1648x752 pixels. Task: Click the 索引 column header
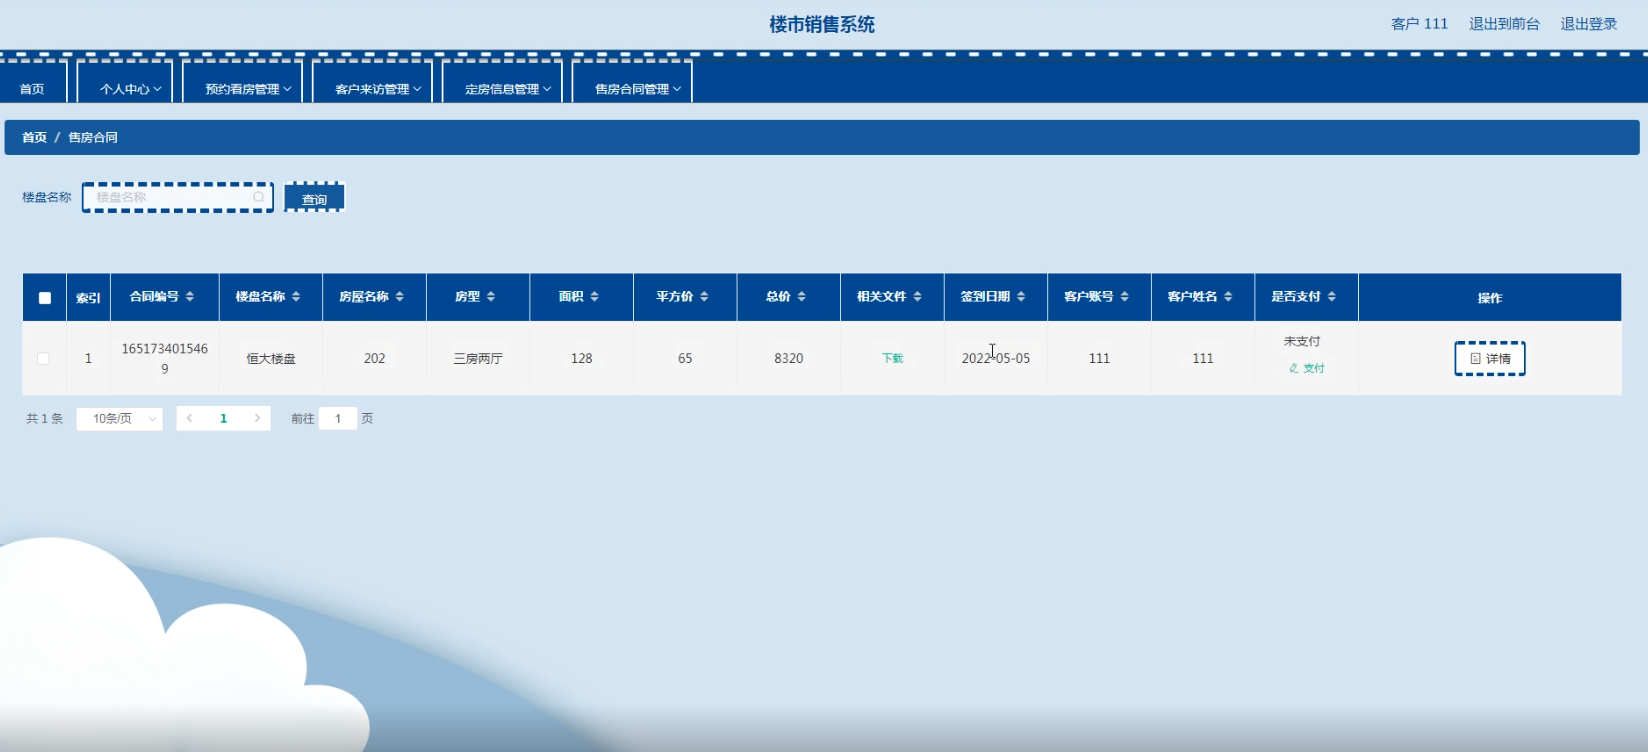[88, 298]
